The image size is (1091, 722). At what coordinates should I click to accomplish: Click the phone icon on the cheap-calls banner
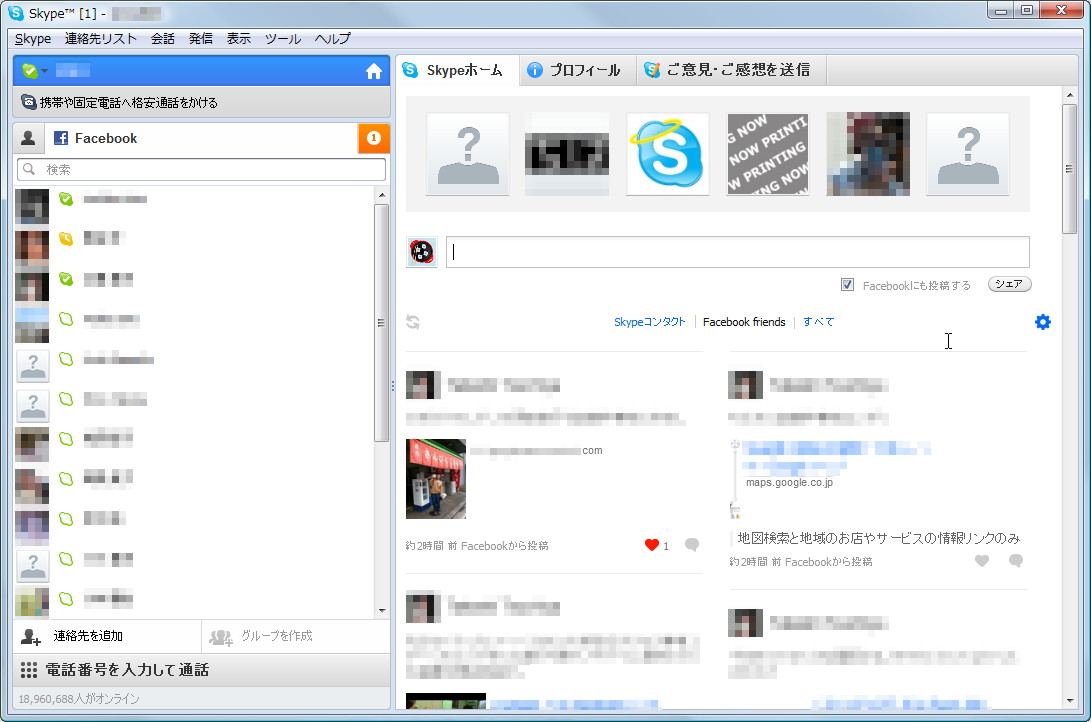[27, 102]
